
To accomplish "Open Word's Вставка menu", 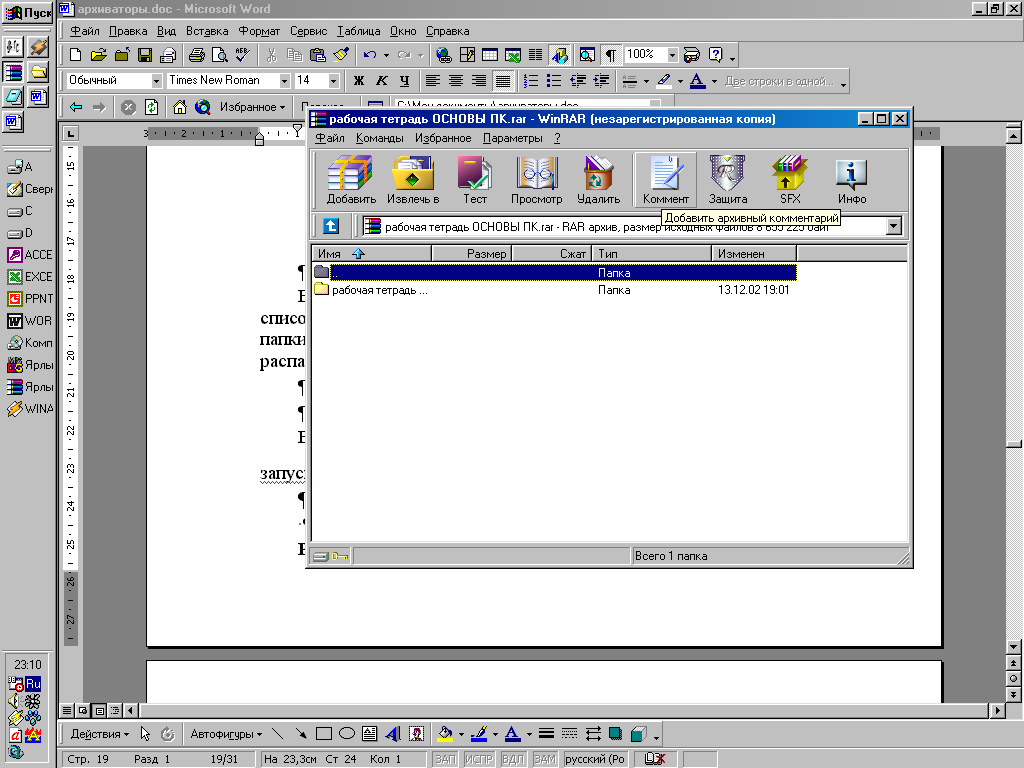I will tap(207, 31).
